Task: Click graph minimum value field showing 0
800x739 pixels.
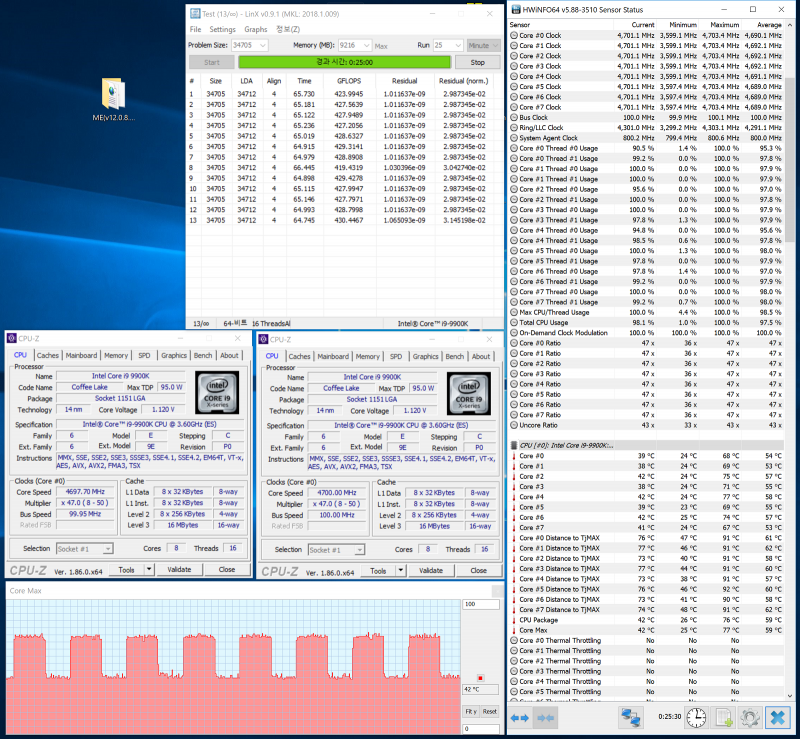Action: pyautogui.click(x=481, y=729)
